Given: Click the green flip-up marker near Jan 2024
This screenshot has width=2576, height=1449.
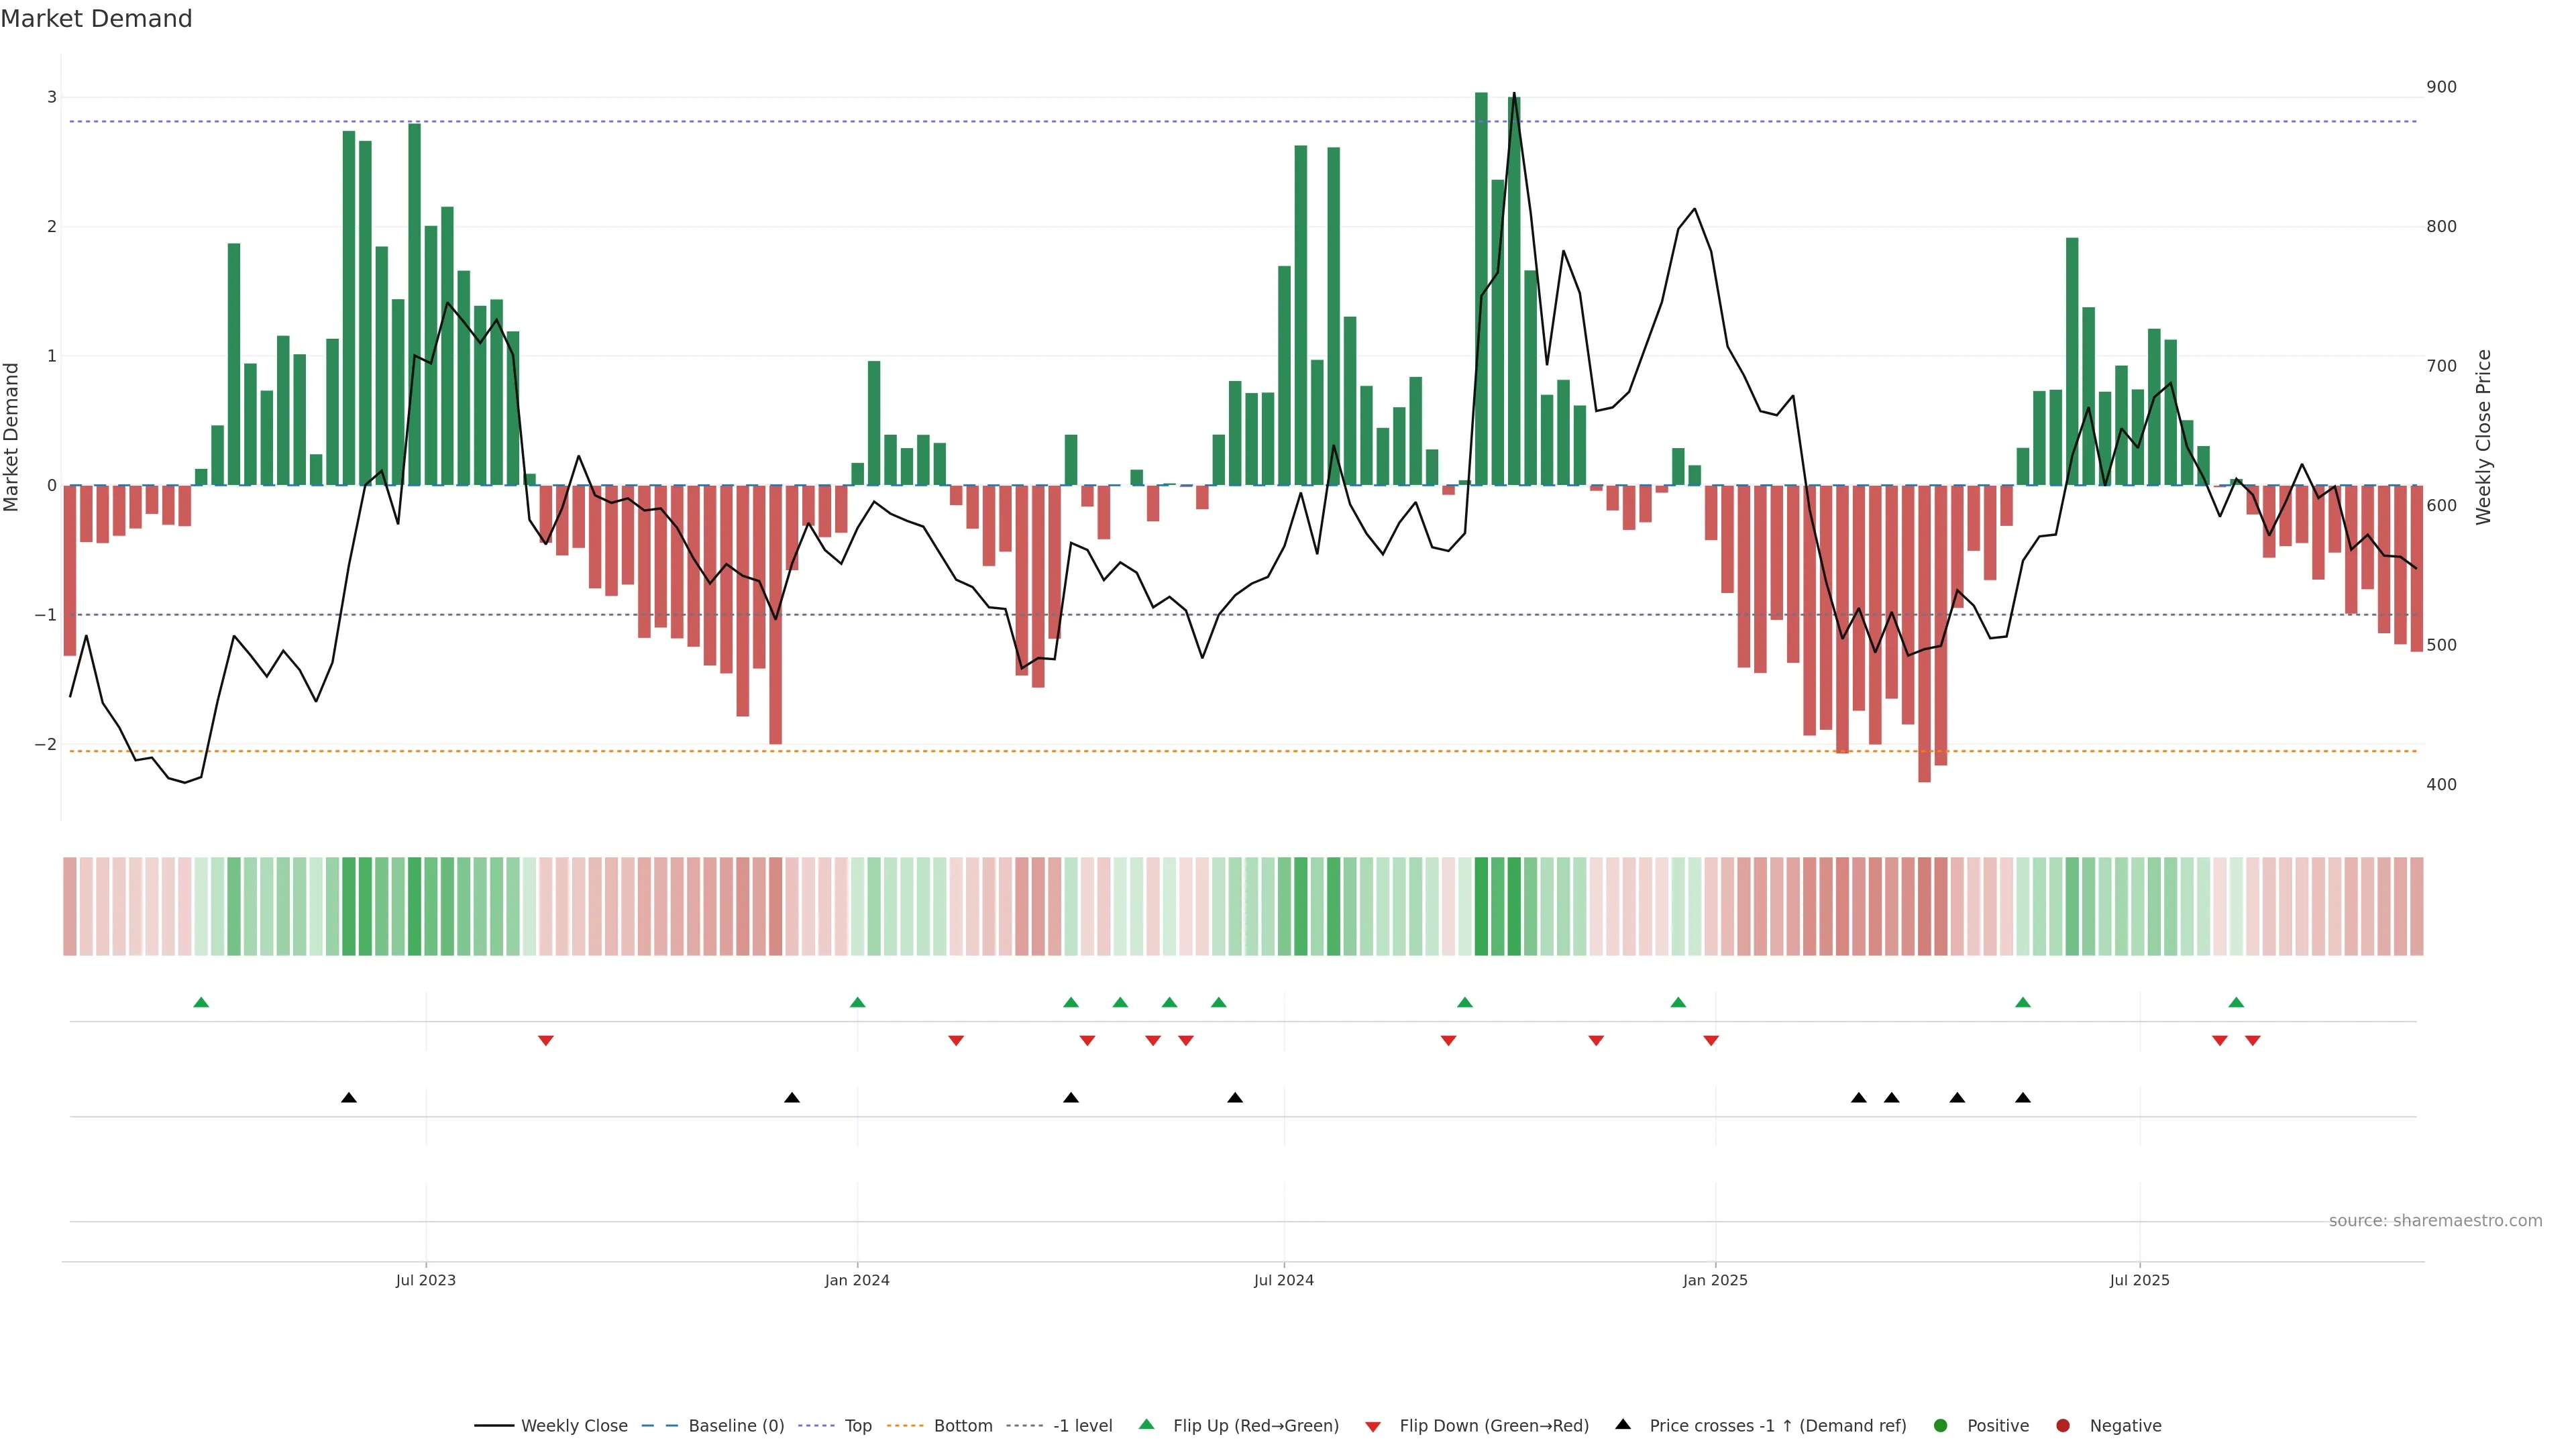Looking at the screenshot, I should pos(857,1003).
